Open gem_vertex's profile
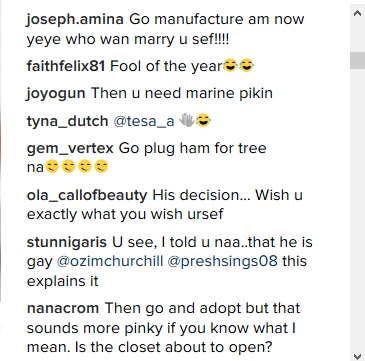The height and width of the screenshot is (361, 365). 70,148
